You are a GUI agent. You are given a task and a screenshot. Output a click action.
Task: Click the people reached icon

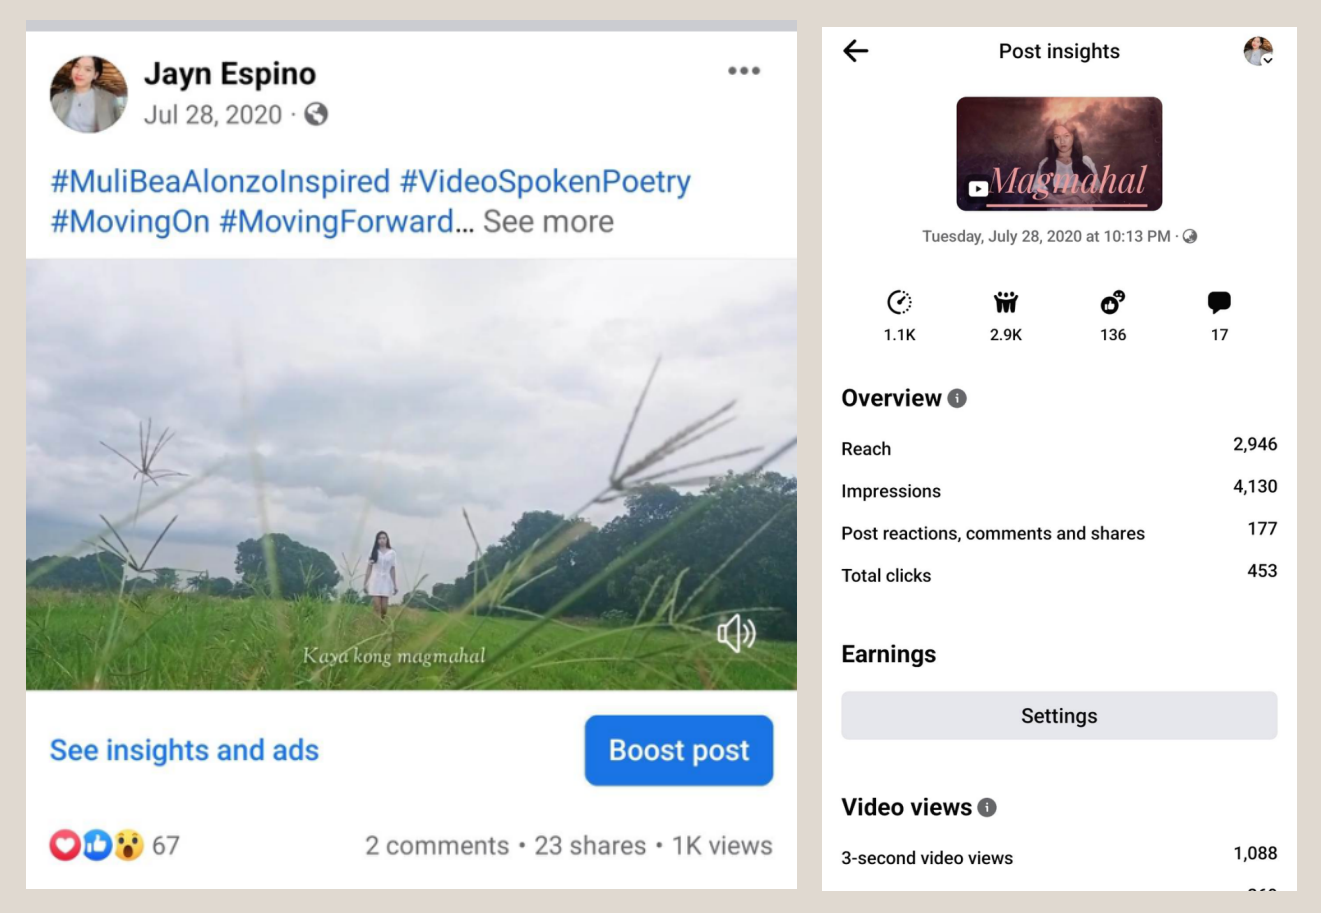tap(1006, 302)
